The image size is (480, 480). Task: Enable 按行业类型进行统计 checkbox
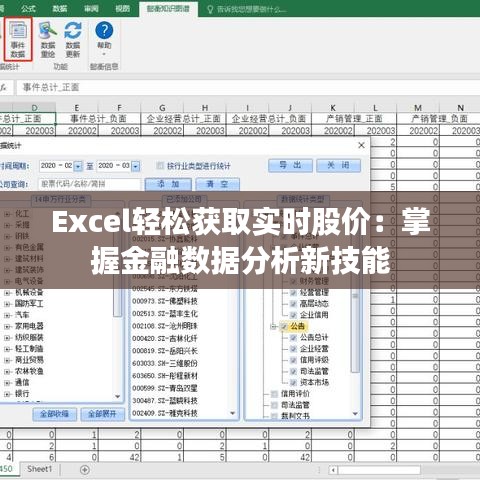click(x=160, y=166)
